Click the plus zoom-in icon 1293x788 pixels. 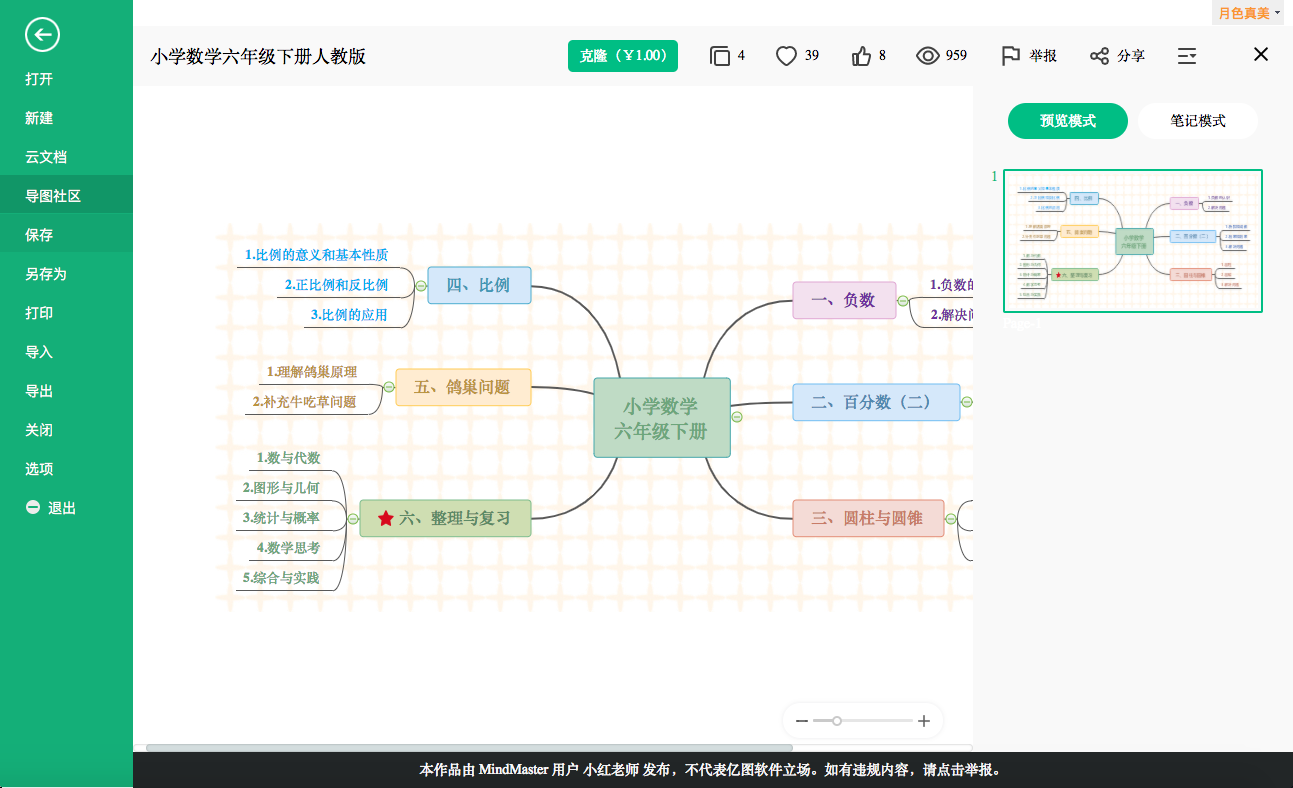(x=924, y=721)
